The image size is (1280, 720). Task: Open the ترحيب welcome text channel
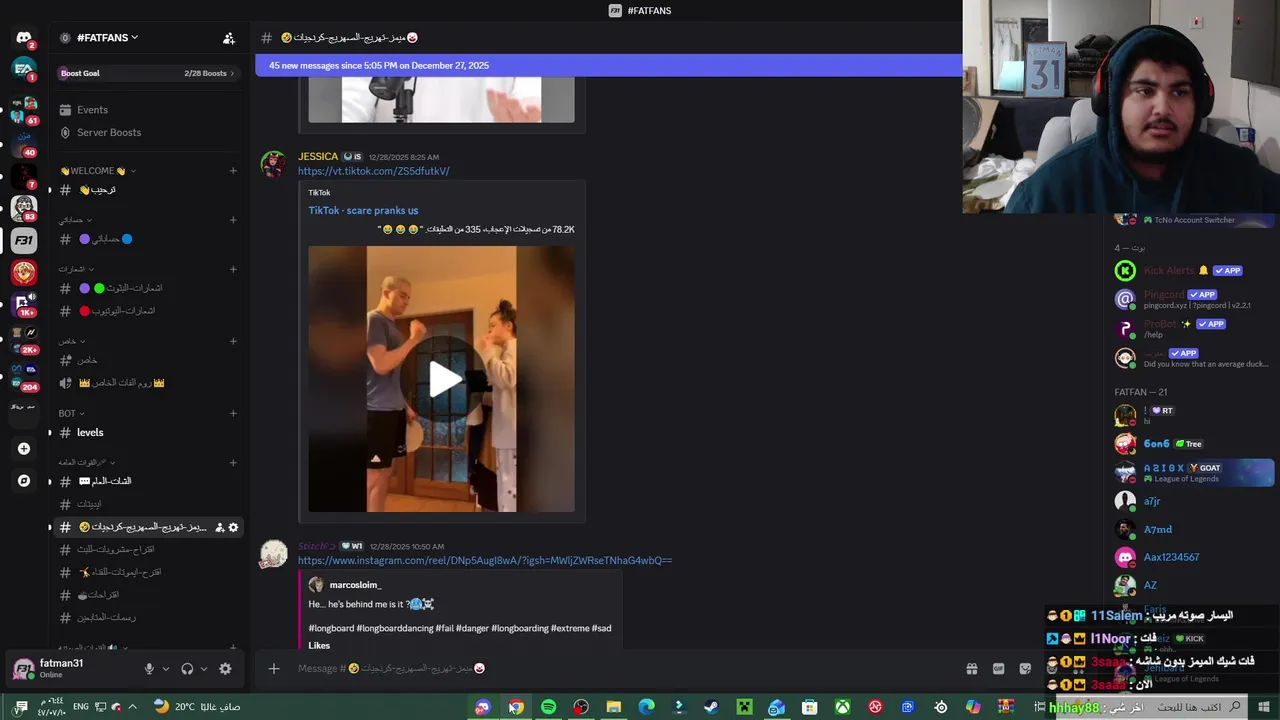click(x=148, y=190)
